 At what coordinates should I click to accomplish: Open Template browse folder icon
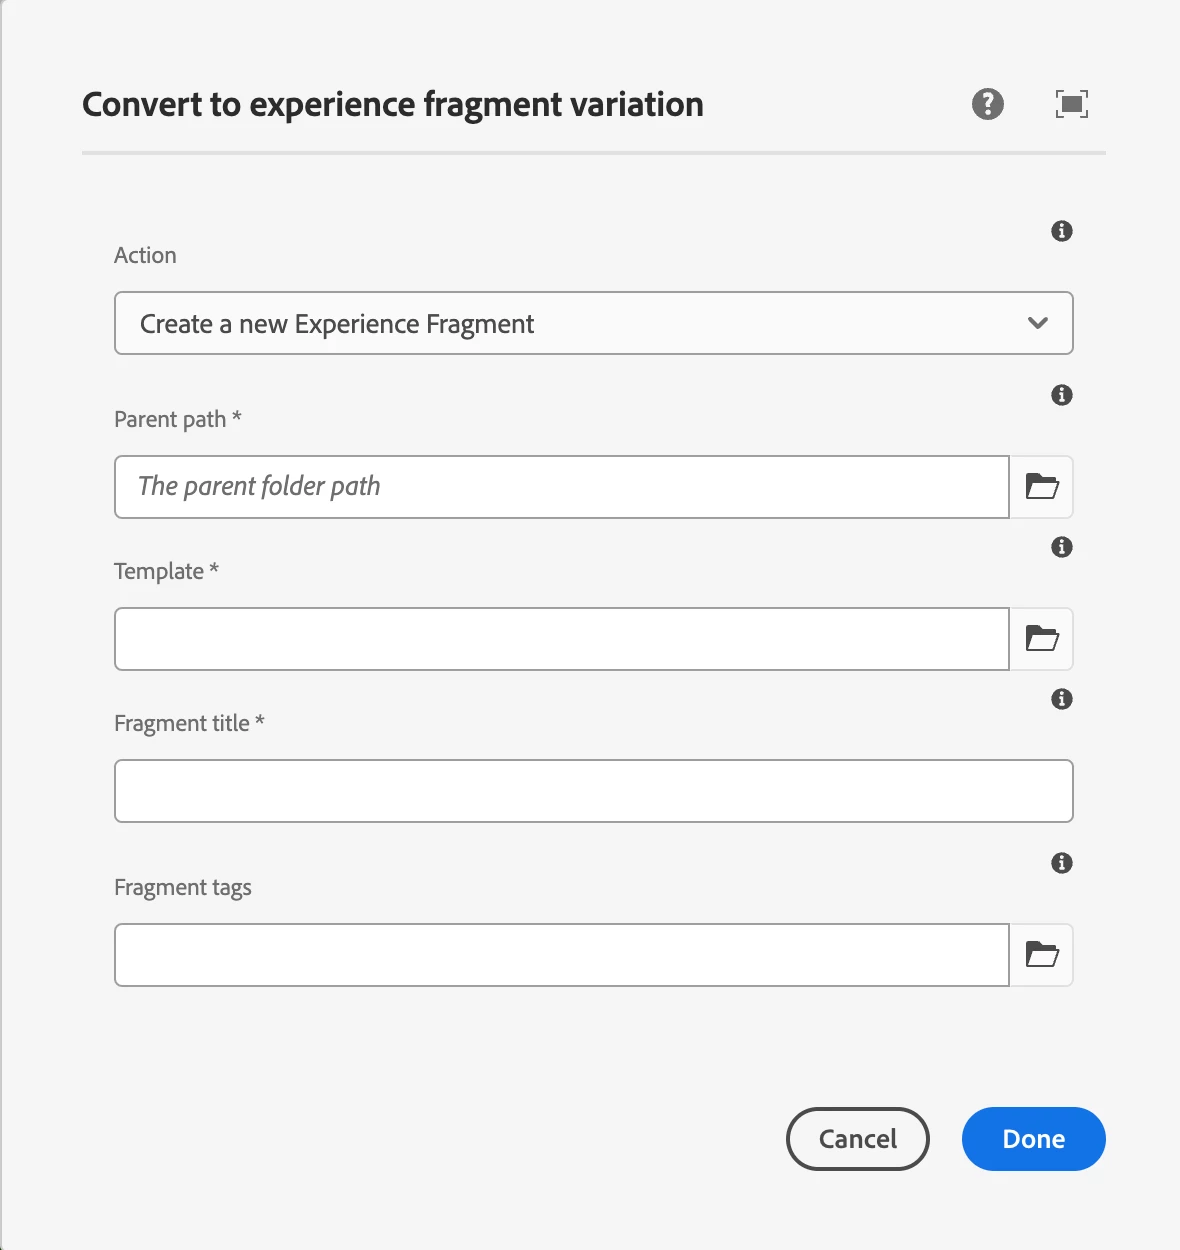[x=1042, y=639]
